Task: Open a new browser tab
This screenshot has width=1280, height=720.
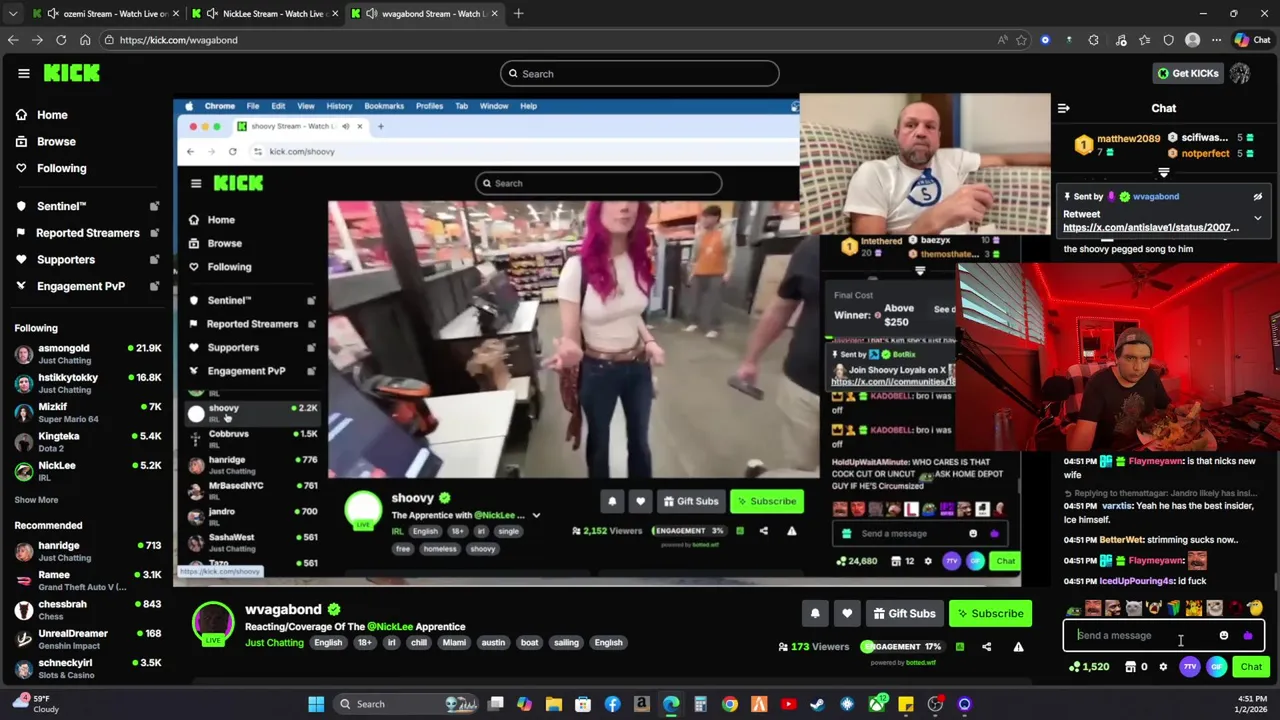Action: pos(518,14)
